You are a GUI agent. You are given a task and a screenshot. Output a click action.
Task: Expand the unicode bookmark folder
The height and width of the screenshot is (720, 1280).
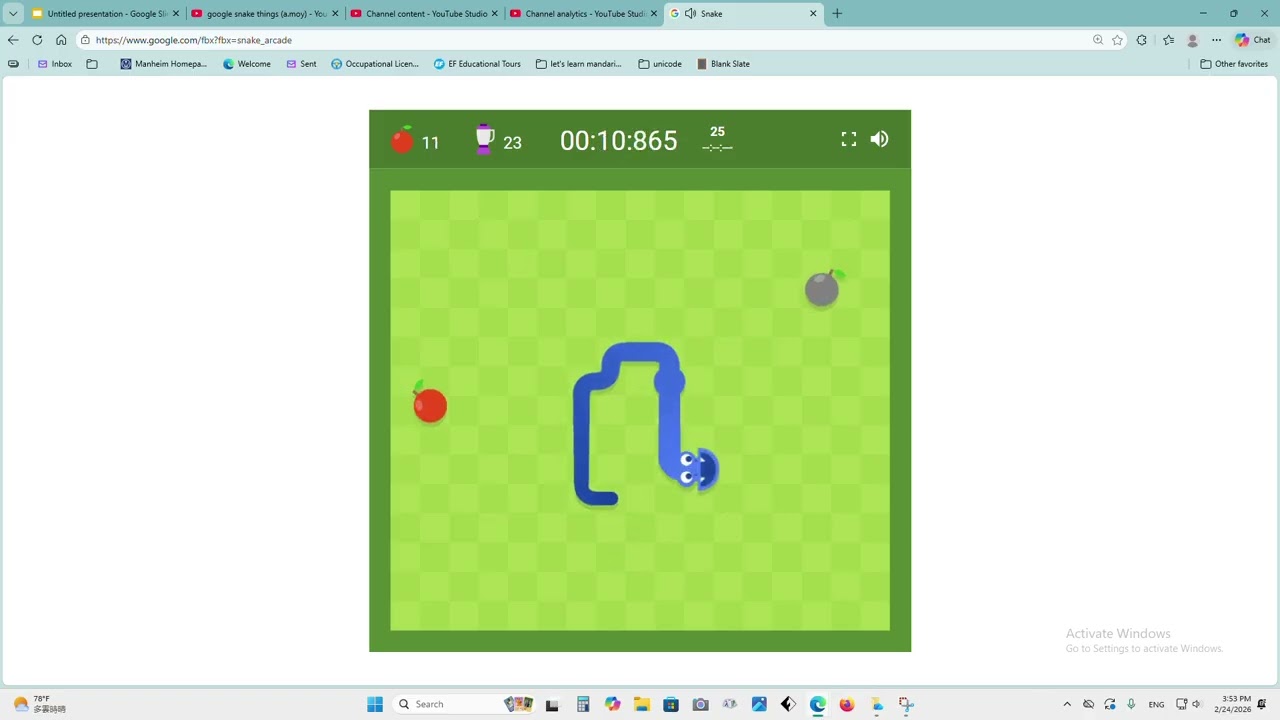[660, 64]
